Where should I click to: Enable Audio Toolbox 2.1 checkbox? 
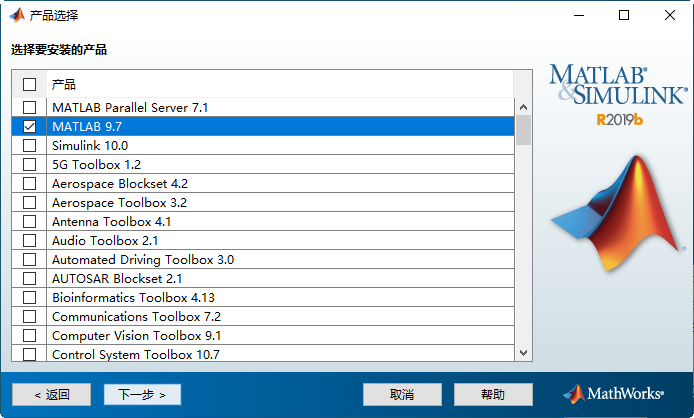[x=29, y=241]
